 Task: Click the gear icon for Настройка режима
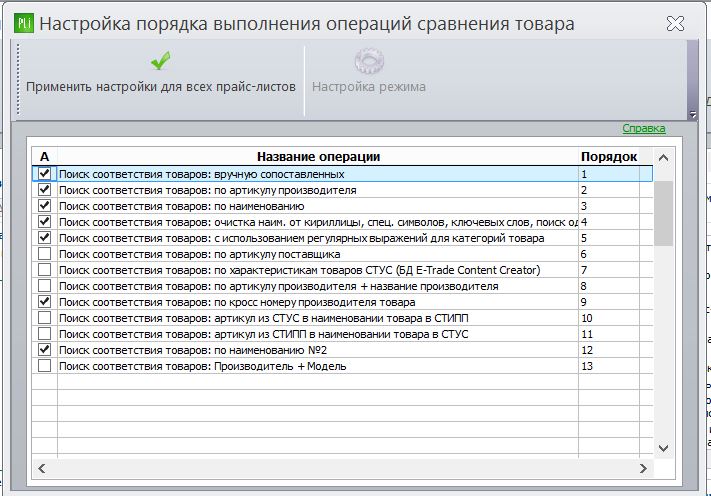pyautogui.click(x=369, y=61)
